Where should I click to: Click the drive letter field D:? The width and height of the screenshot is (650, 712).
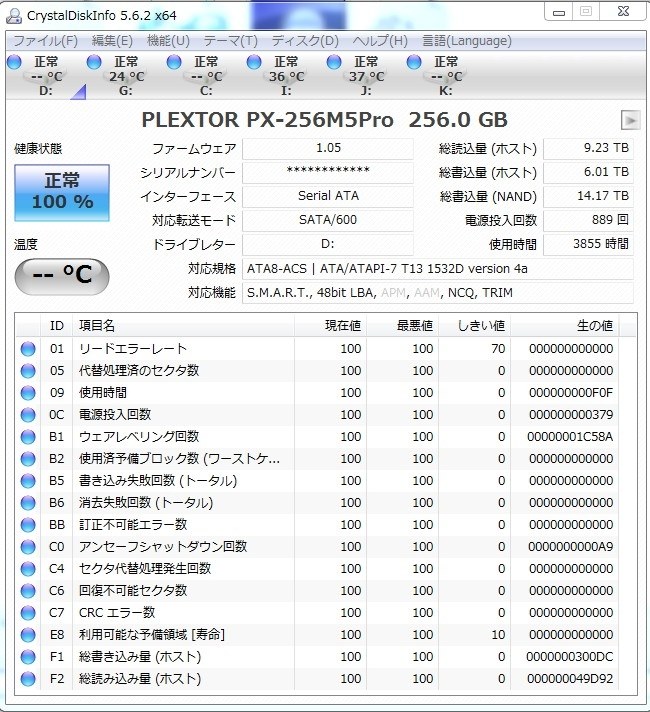point(328,244)
